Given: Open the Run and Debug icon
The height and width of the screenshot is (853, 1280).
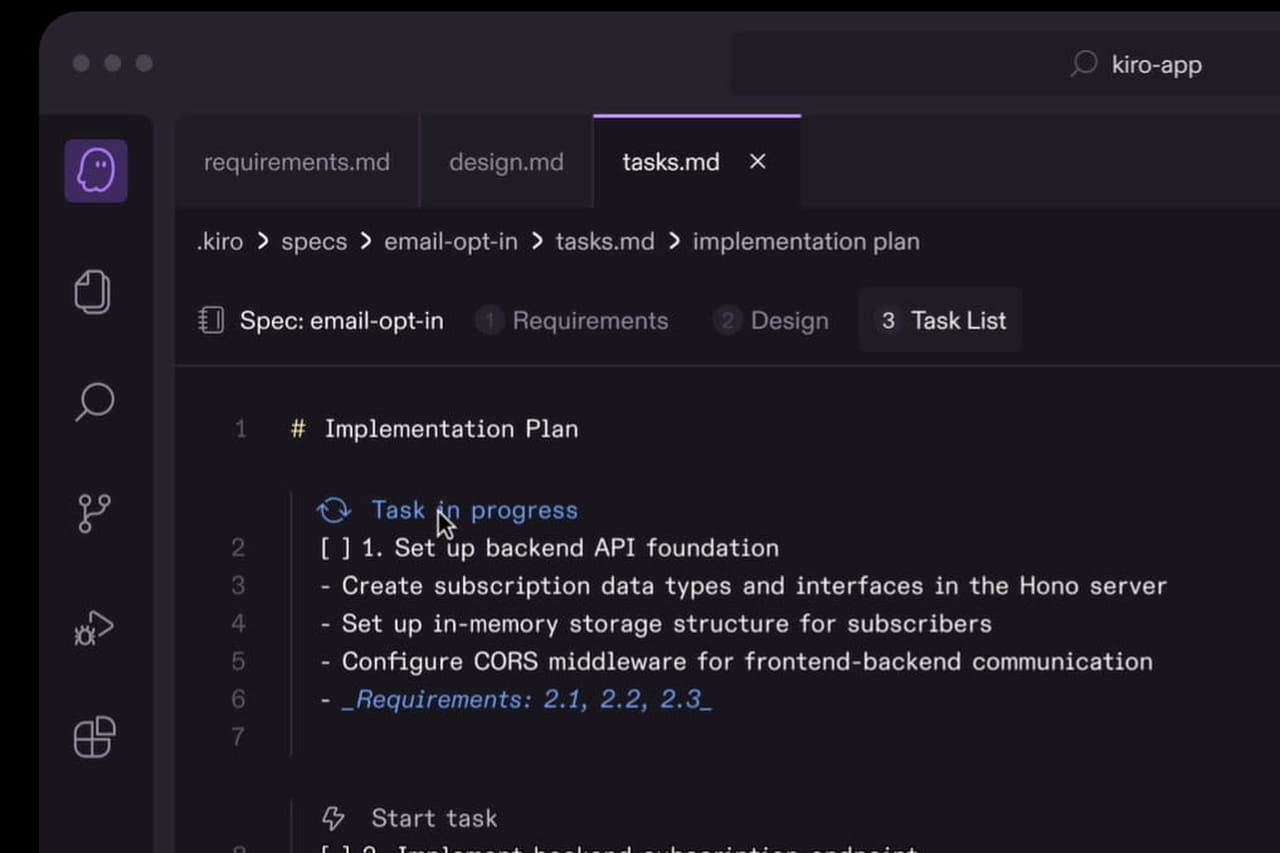Looking at the screenshot, I should [x=94, y=629].
